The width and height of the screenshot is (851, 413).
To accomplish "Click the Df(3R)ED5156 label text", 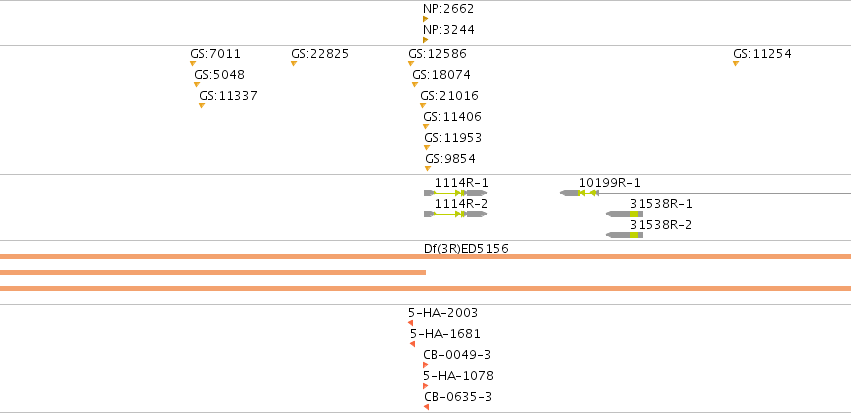I will (x=466, y=249).
